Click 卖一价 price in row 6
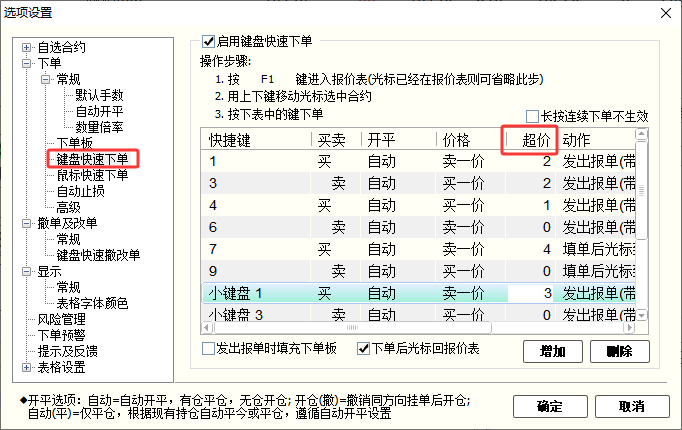The height and width of the screenshot is (430, 682). point(463,227)
